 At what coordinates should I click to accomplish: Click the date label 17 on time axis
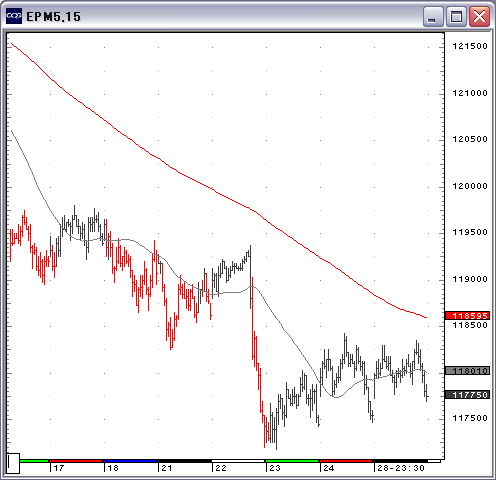point(59,468)
